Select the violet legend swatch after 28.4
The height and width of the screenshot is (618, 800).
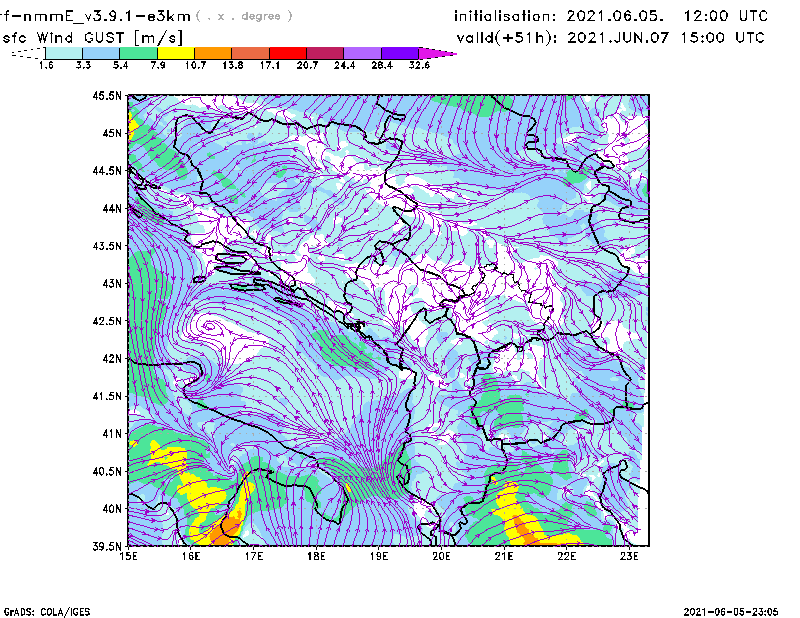point(400,53)
